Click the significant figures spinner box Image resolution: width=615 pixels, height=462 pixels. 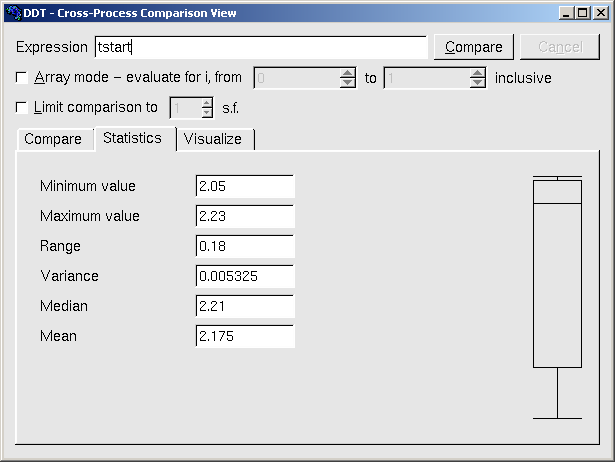tap(184, 108)
